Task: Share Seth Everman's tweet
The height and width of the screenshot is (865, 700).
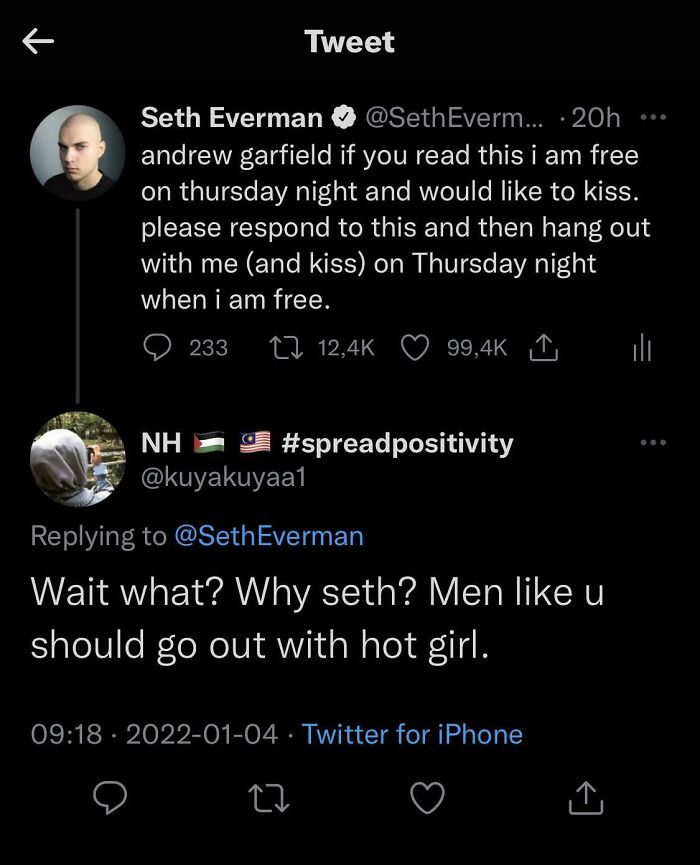Action: click(540, 347)
